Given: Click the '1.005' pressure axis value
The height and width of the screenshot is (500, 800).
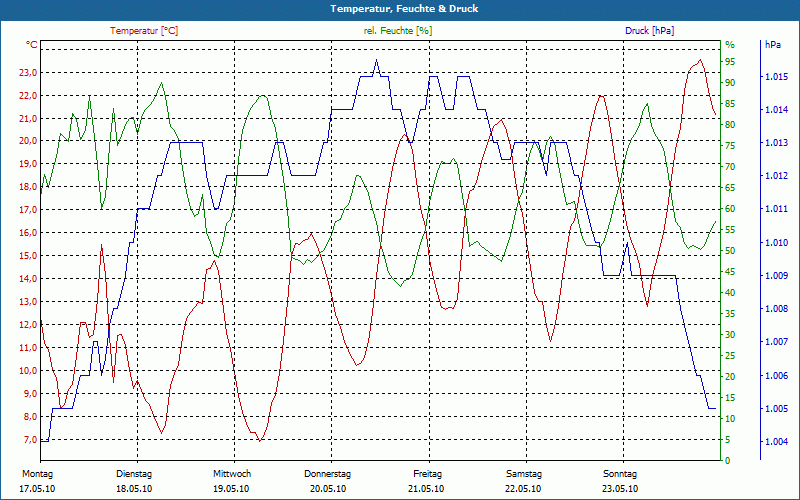Looking at the screenshot, I should click(x=776, y=408).
